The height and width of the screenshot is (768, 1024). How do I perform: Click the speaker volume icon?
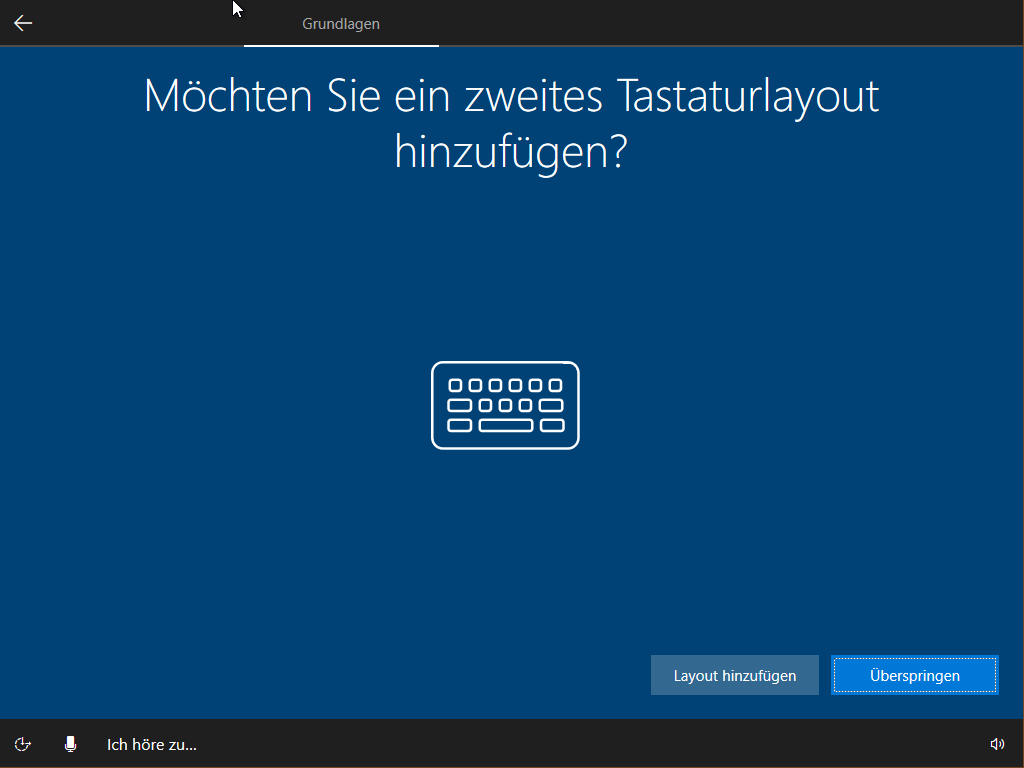click(x=997, y=744)
